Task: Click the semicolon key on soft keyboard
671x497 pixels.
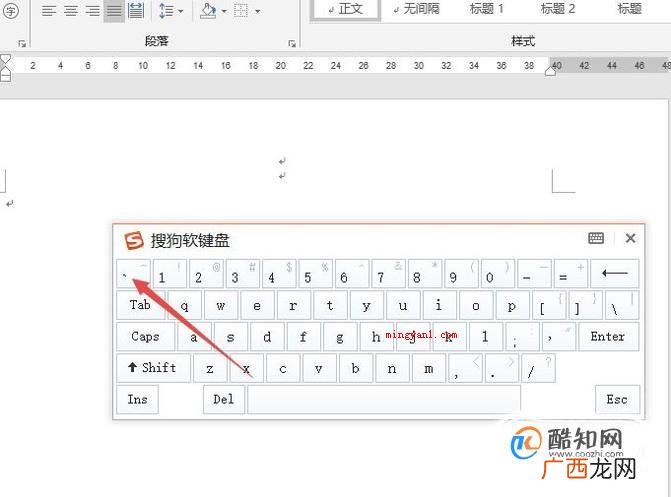Action: pos(522,336)
